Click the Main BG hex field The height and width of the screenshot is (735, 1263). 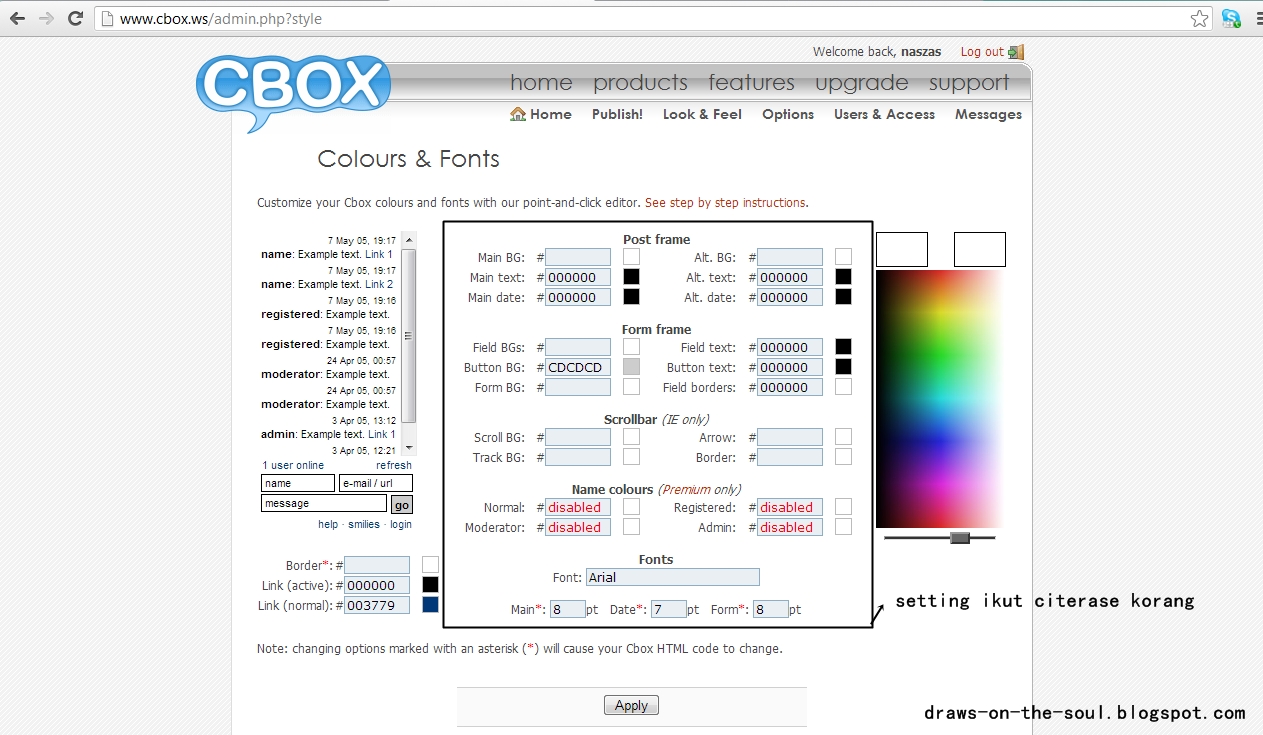pyautogui.click(x=578, y=257)
